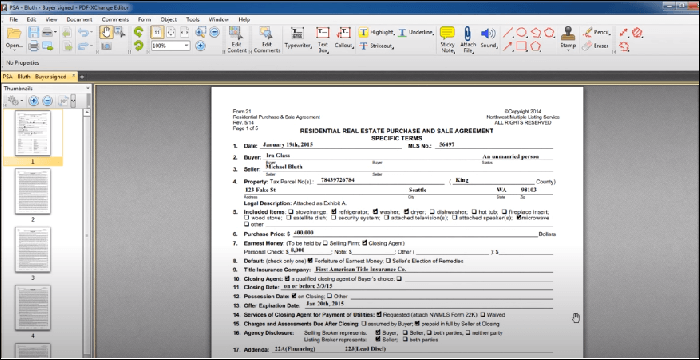
Task: Toggle Seller's Election of Remedies checkbox
Action: (388, 261)
